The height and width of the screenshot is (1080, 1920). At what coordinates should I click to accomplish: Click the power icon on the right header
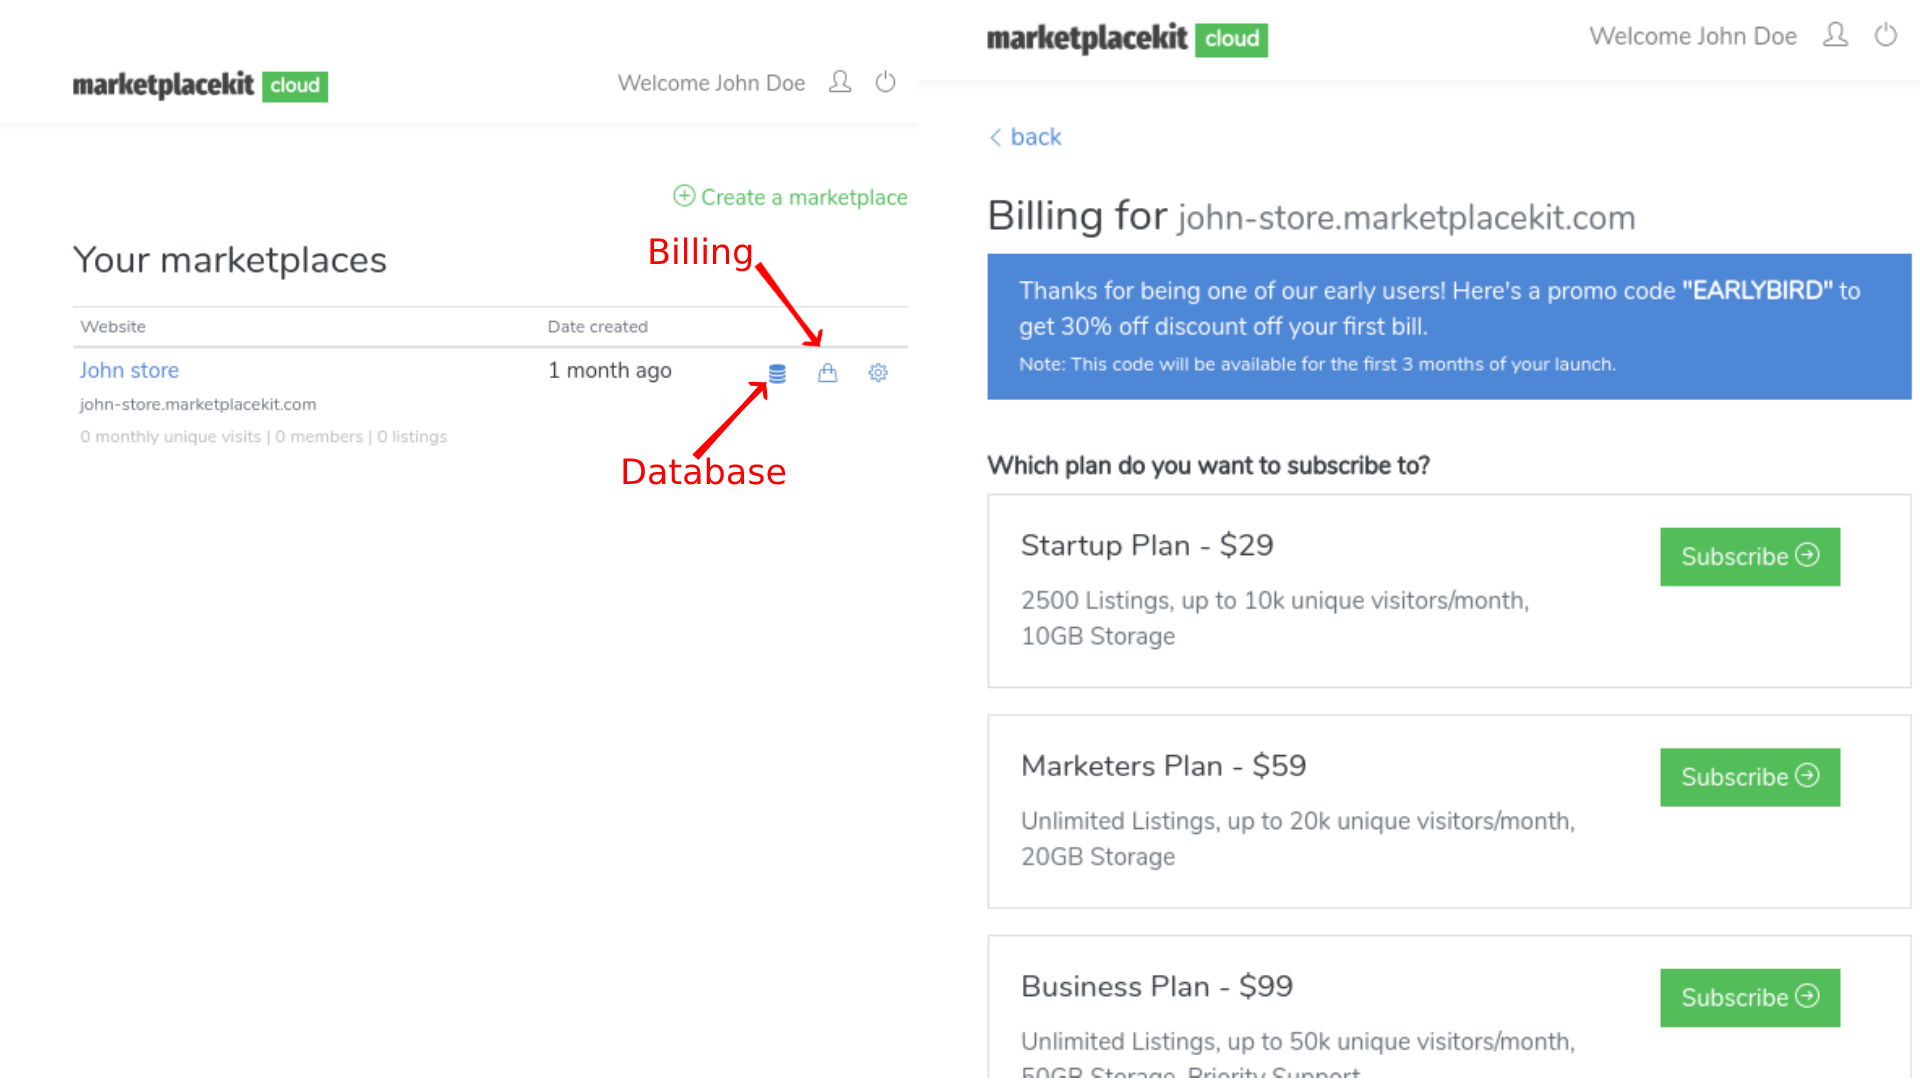click(x=1887, y=37)
